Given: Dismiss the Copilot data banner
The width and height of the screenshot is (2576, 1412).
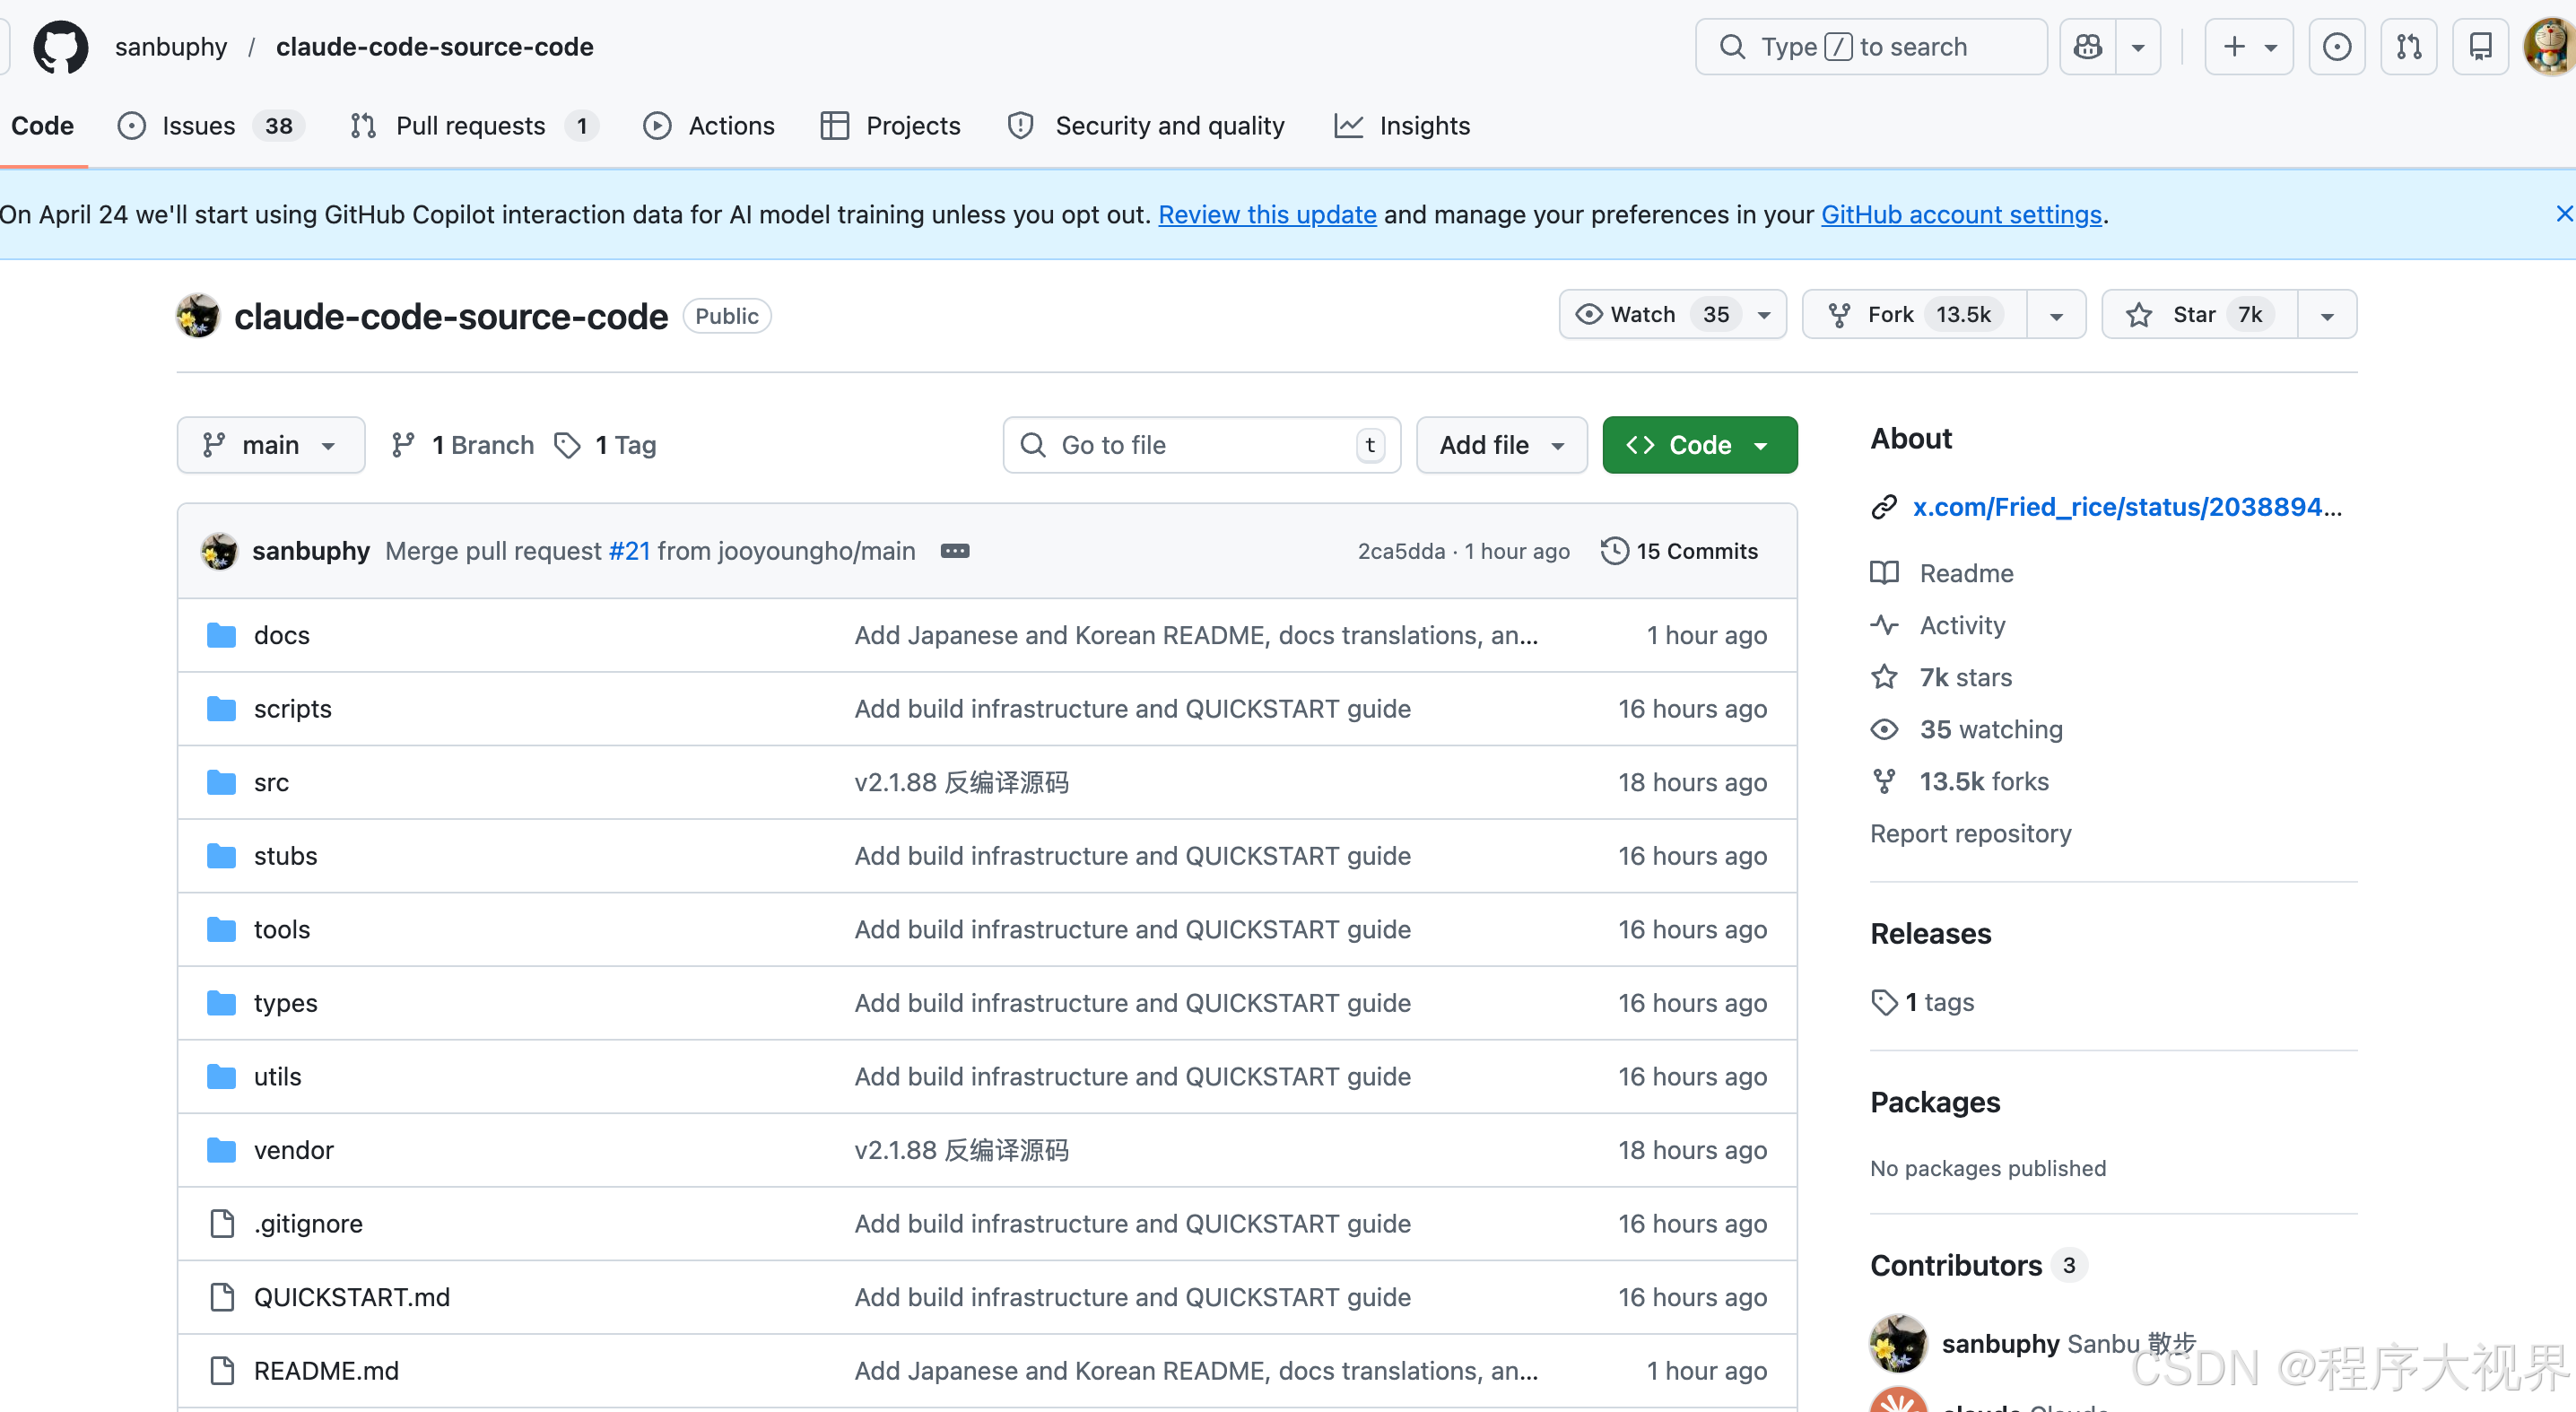Looking at the screenshot, I should pyautogui.click(x=2563, y=214).
